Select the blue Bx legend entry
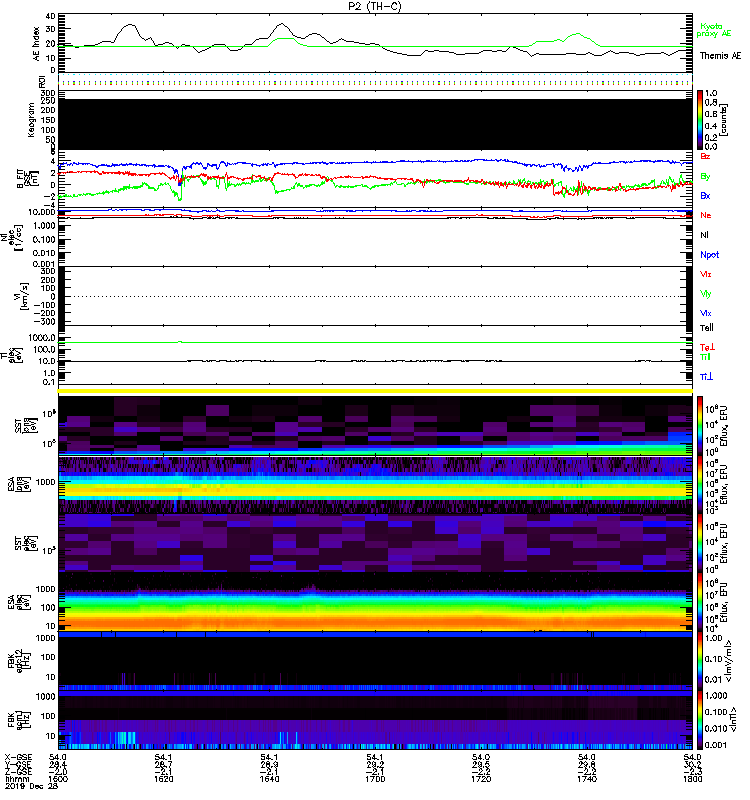 (705, 196)
